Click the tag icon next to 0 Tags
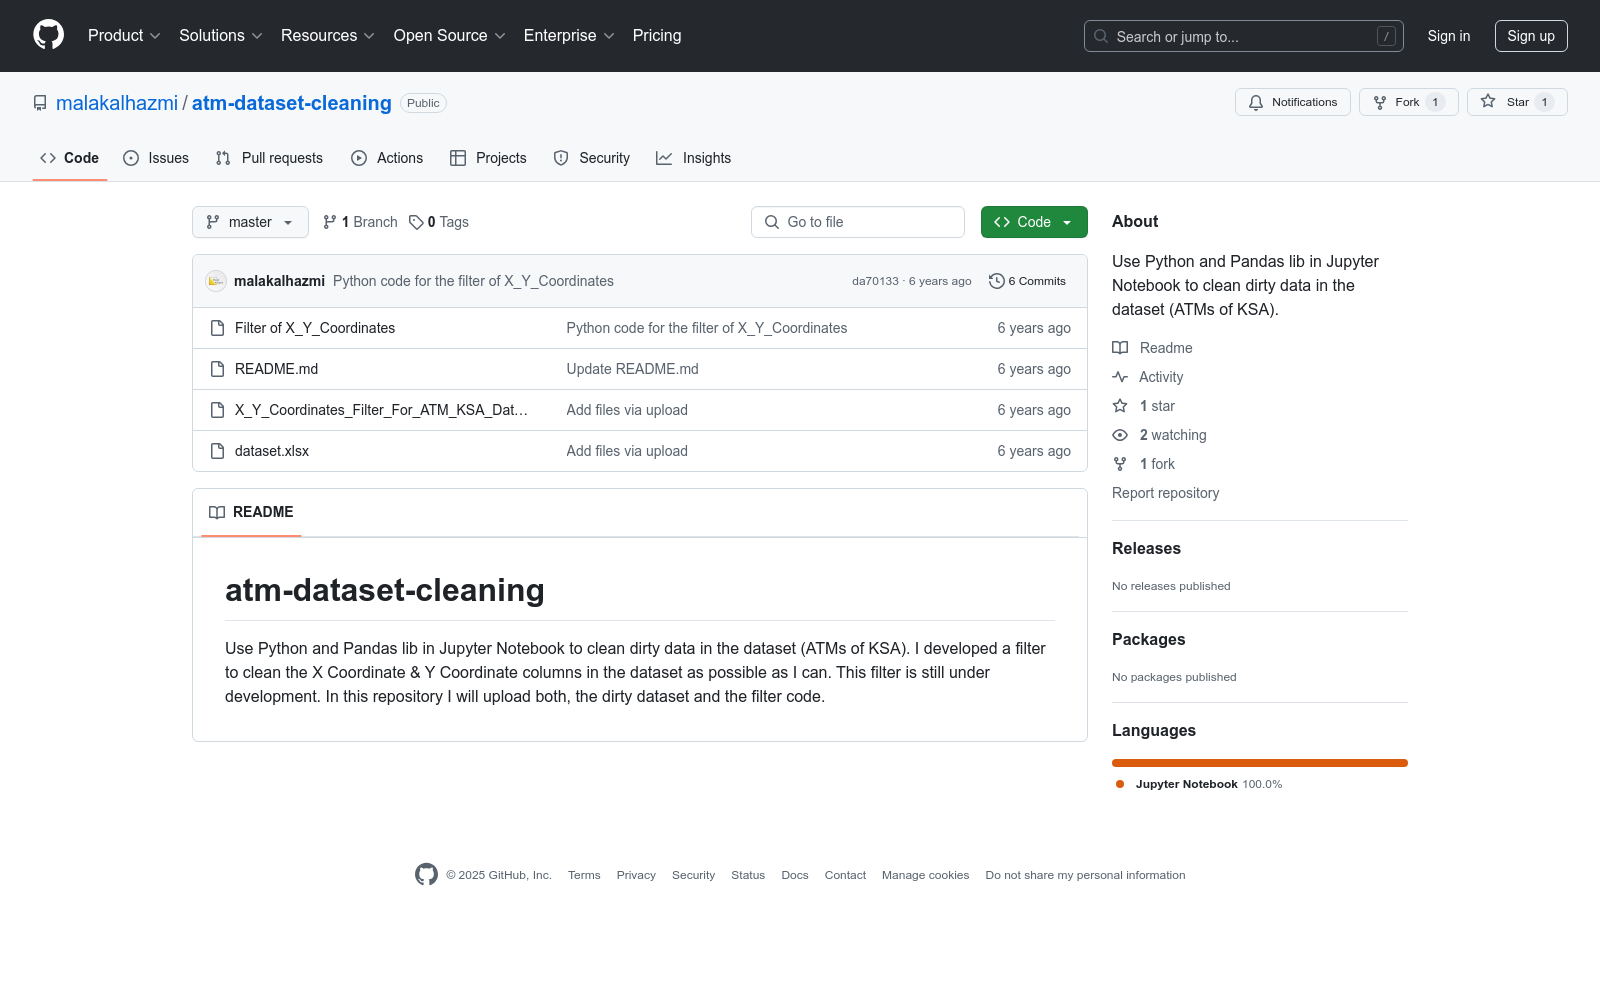The height and width of the screenshot is (1000, 1600). coord(416,222)
